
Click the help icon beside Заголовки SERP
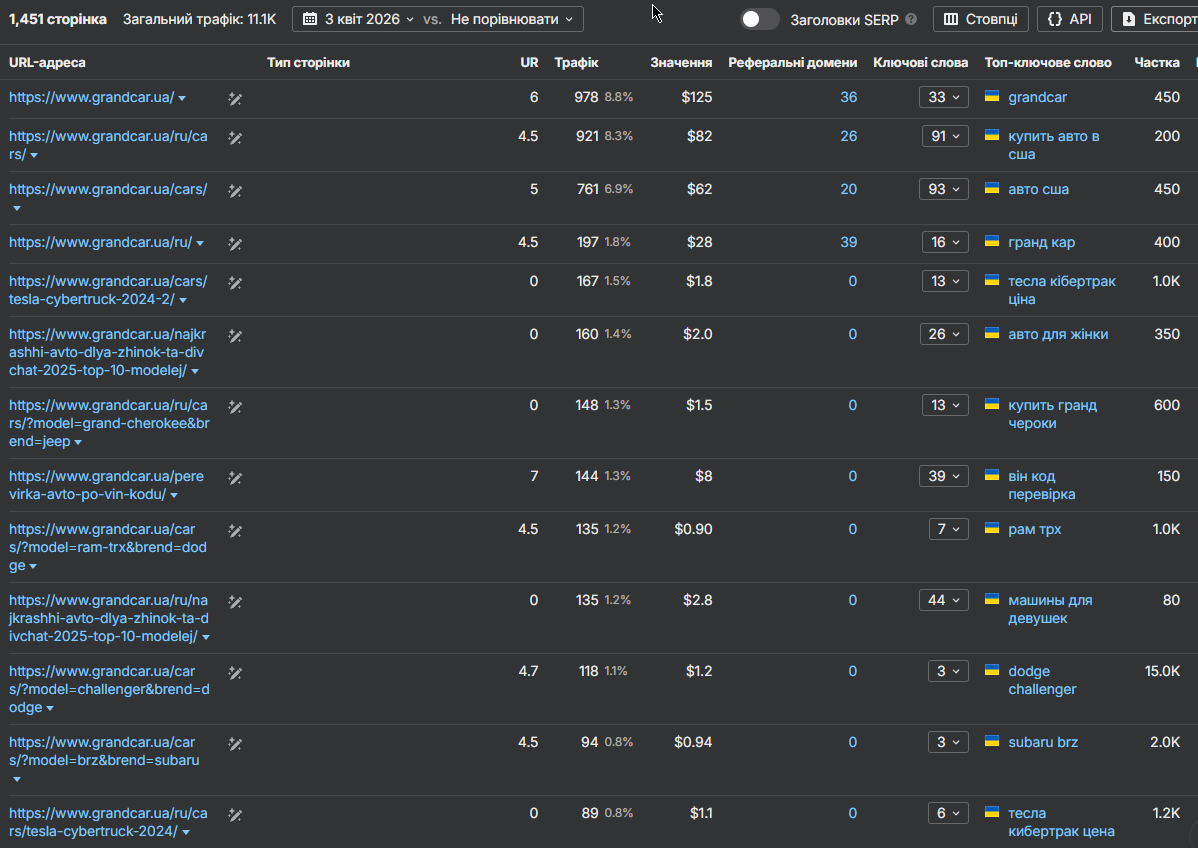coord(911,20)
